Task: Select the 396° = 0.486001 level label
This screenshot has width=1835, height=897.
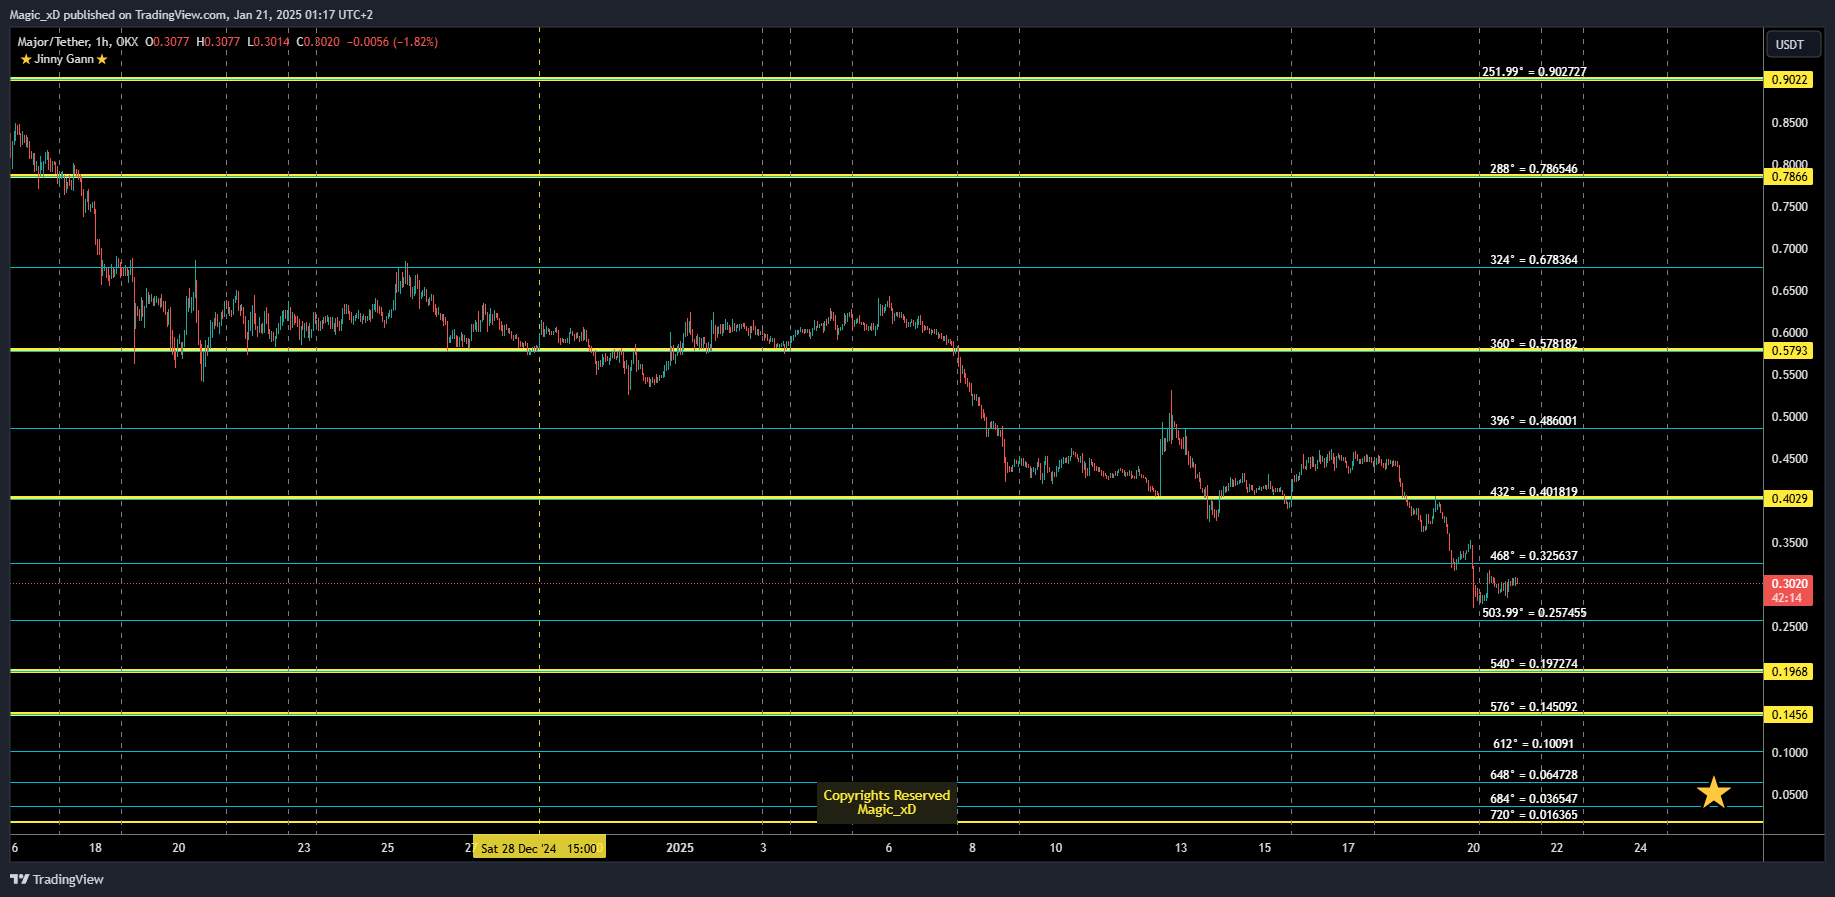Action: click(x=1534, y=421)
